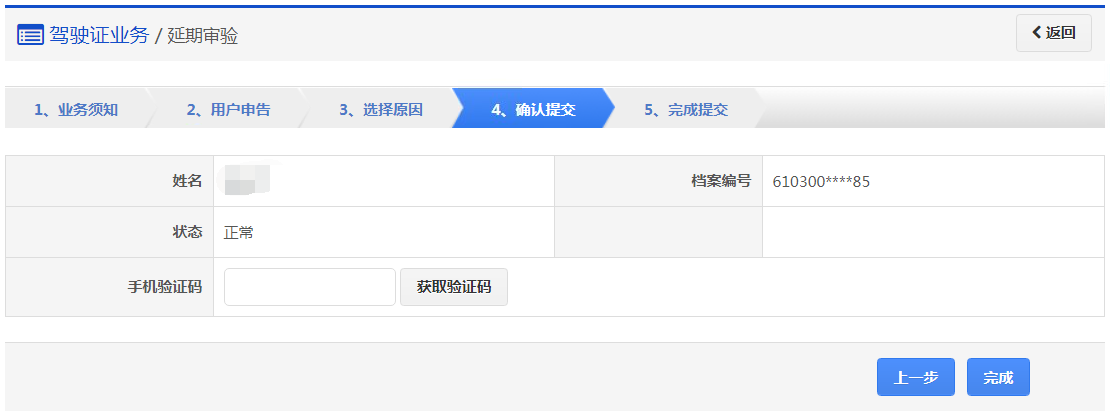Click the 姓名 field label
Image resolution: width=1110 pixels, height=417 pixels.
tap(187, 181)
